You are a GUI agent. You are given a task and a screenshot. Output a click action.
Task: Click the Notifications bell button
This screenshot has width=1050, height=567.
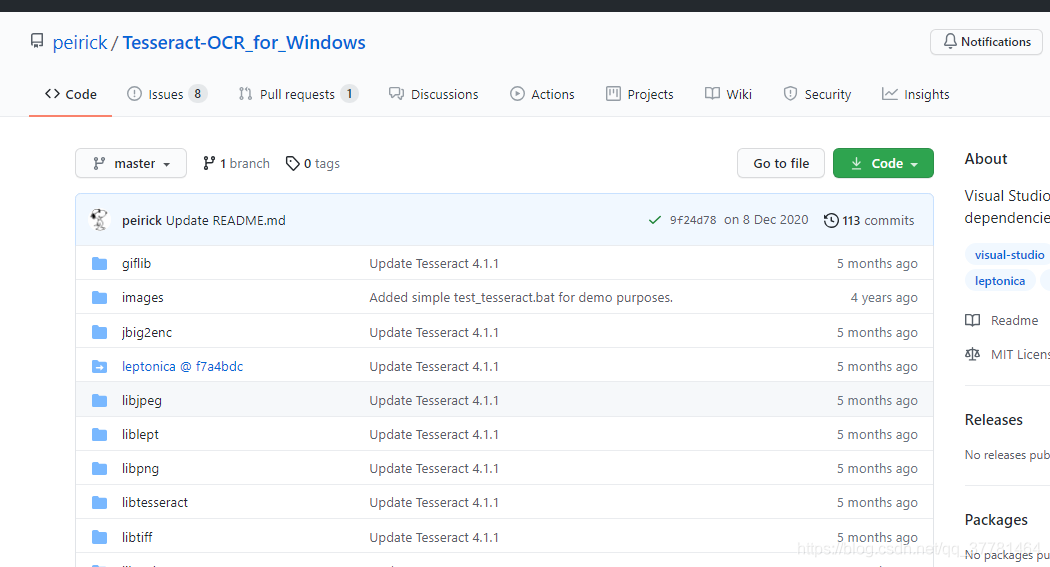tap(986, 42)
